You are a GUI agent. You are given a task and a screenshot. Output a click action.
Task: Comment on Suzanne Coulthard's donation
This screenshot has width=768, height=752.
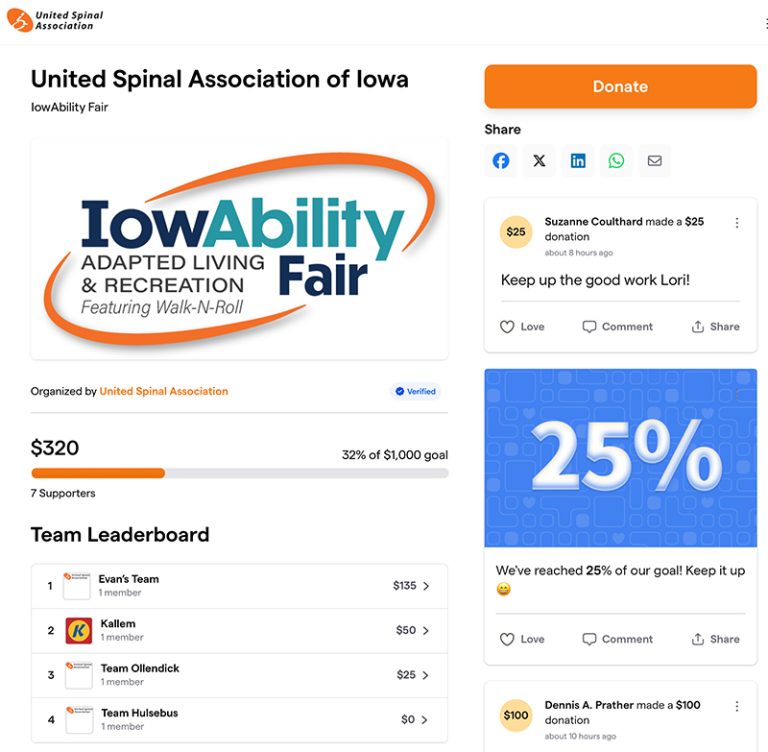(x=617, y=327)
